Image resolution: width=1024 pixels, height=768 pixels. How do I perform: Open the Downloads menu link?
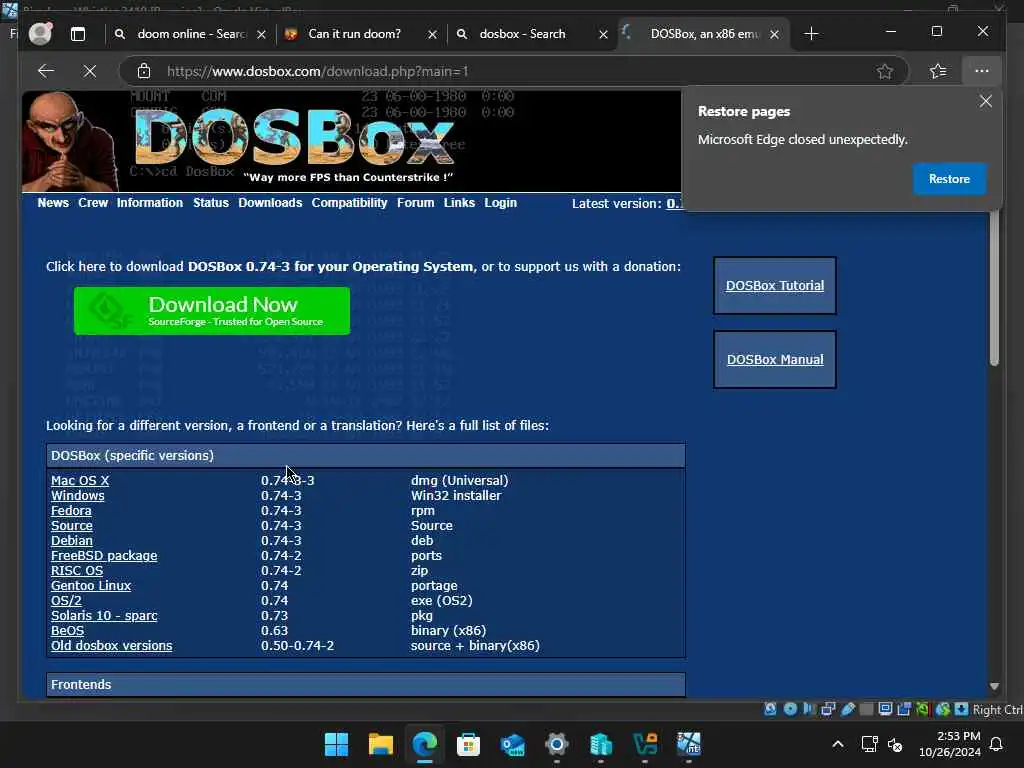pyautogui.click(x=270, y=203)
